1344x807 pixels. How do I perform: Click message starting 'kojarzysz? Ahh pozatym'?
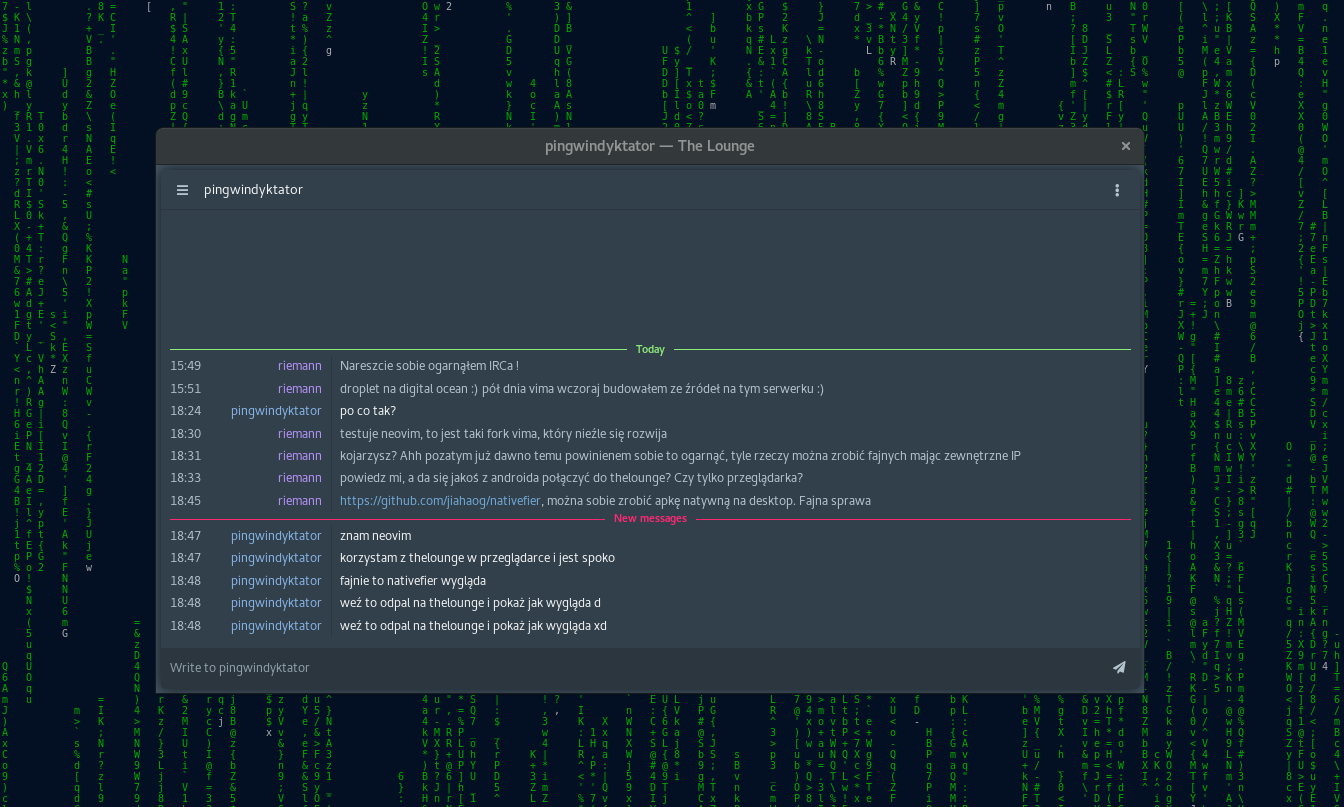(x=680, y=456)
